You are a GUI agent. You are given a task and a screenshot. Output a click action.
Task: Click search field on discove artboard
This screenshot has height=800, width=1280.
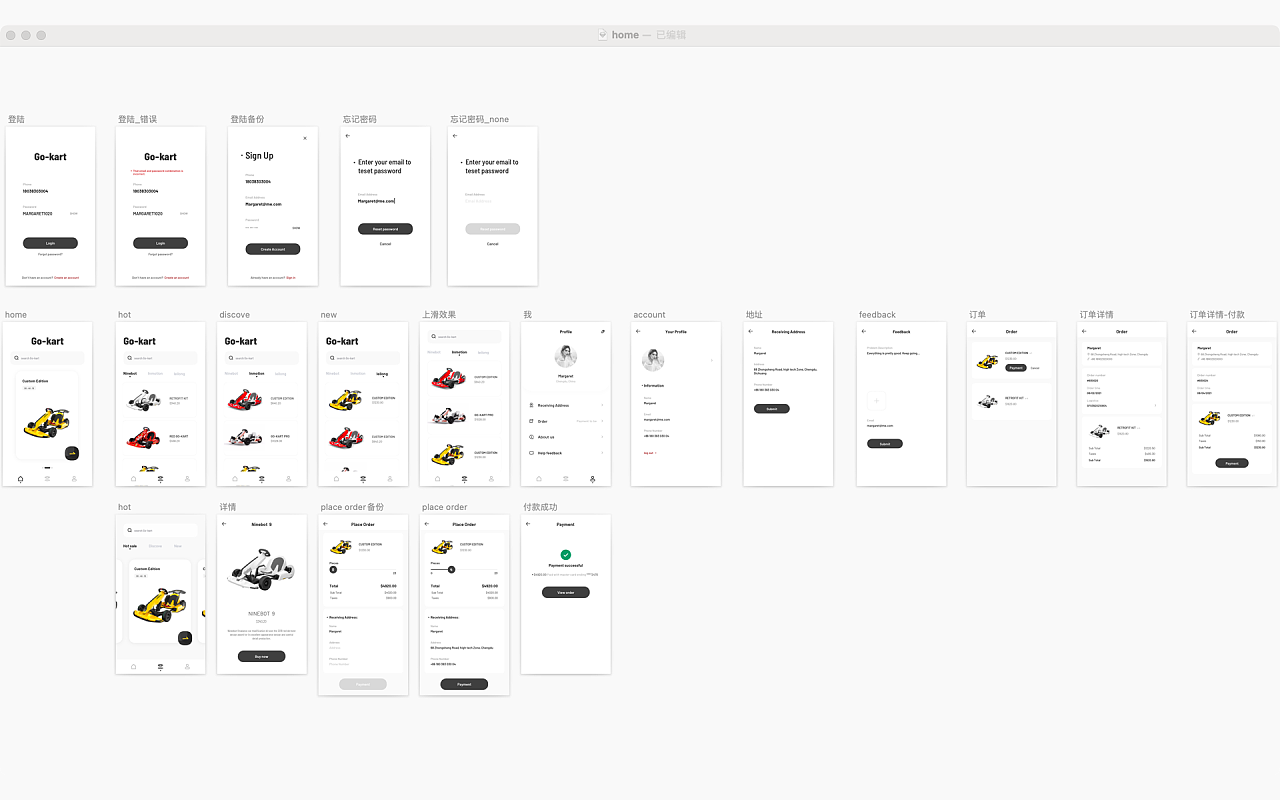pos(261,357)
